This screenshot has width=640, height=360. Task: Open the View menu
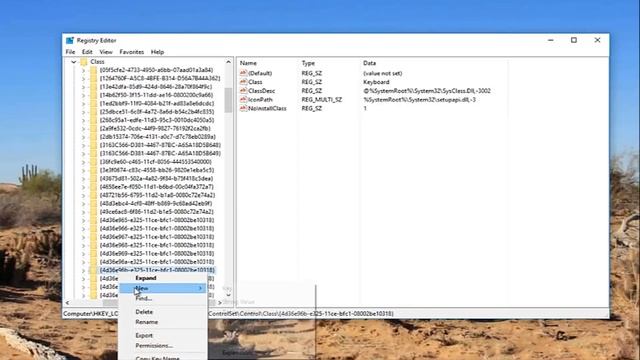(x=106, y=52)
